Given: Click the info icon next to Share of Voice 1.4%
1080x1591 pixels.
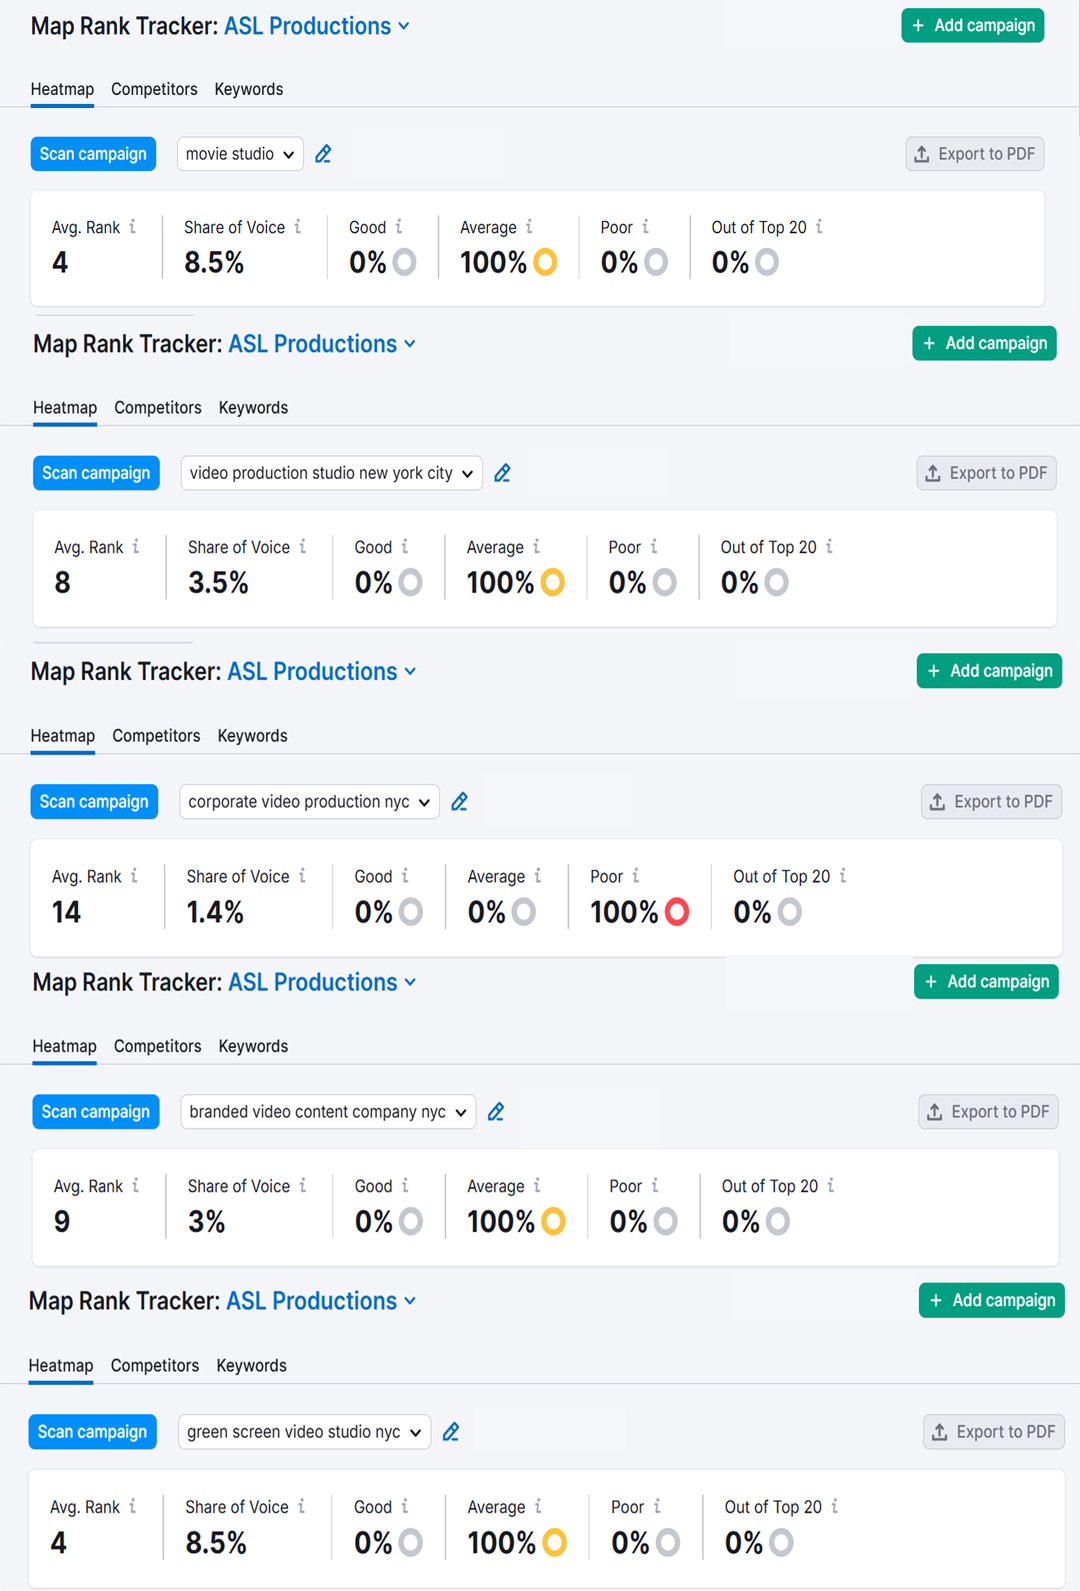Looking at the screenshot, I should (302, 876).
